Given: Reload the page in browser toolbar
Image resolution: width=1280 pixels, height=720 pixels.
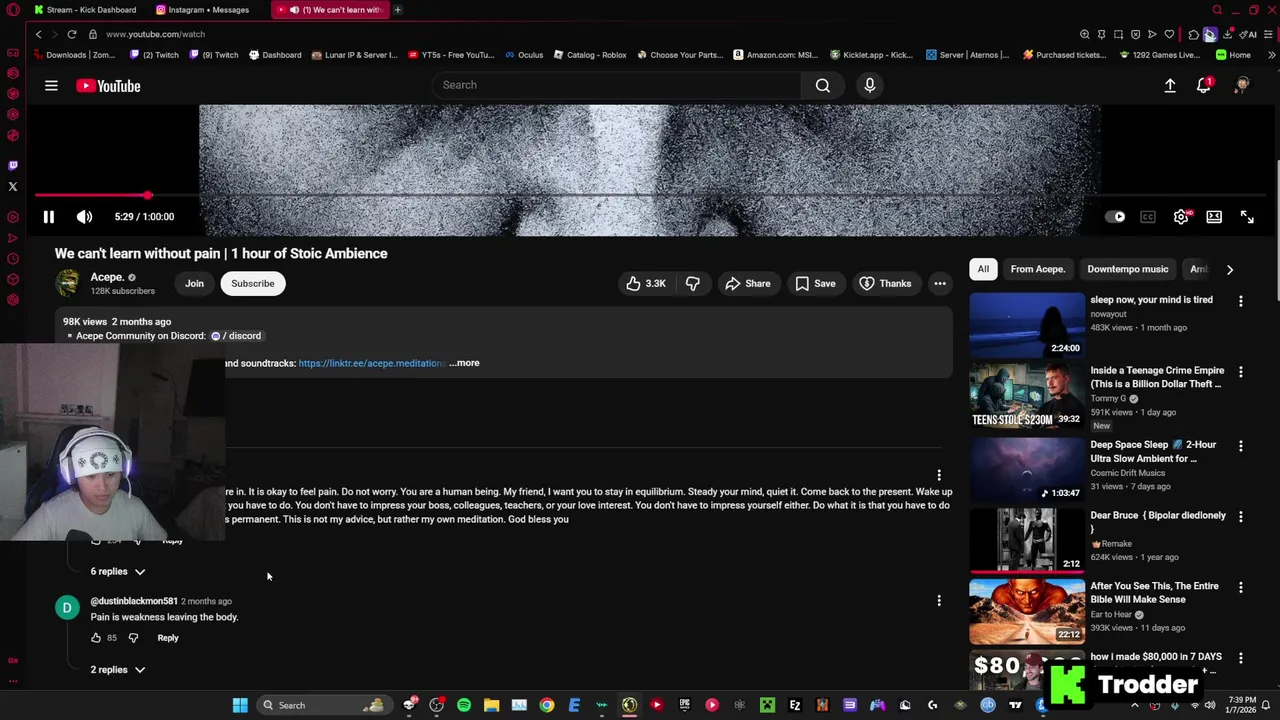Looking at the screenshot, I should 72,34.
